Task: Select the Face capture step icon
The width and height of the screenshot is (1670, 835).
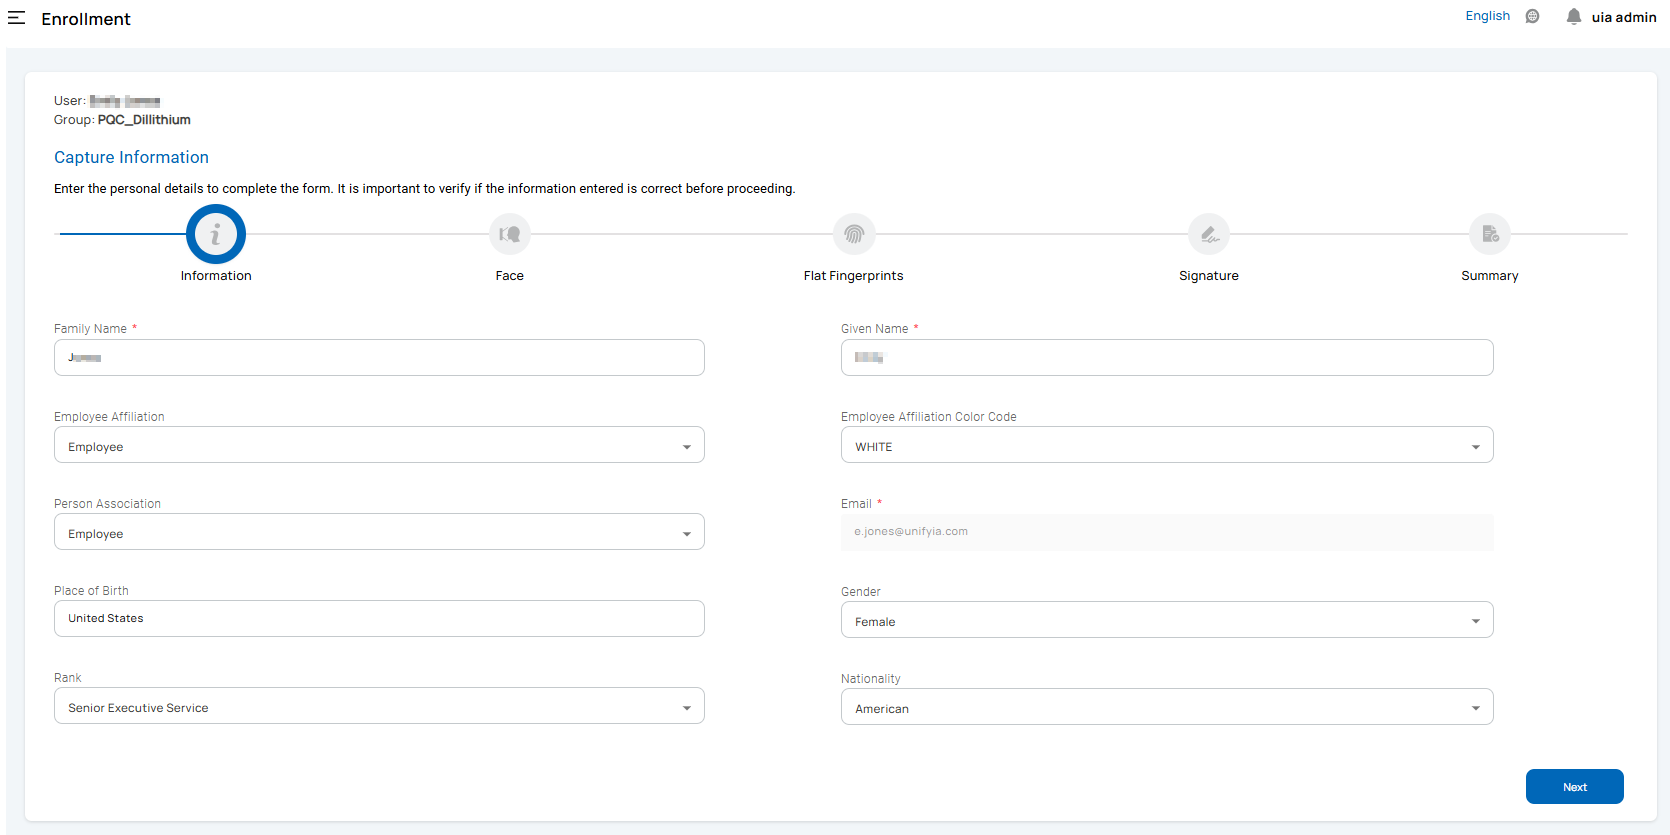Action: tap(509, 234)
